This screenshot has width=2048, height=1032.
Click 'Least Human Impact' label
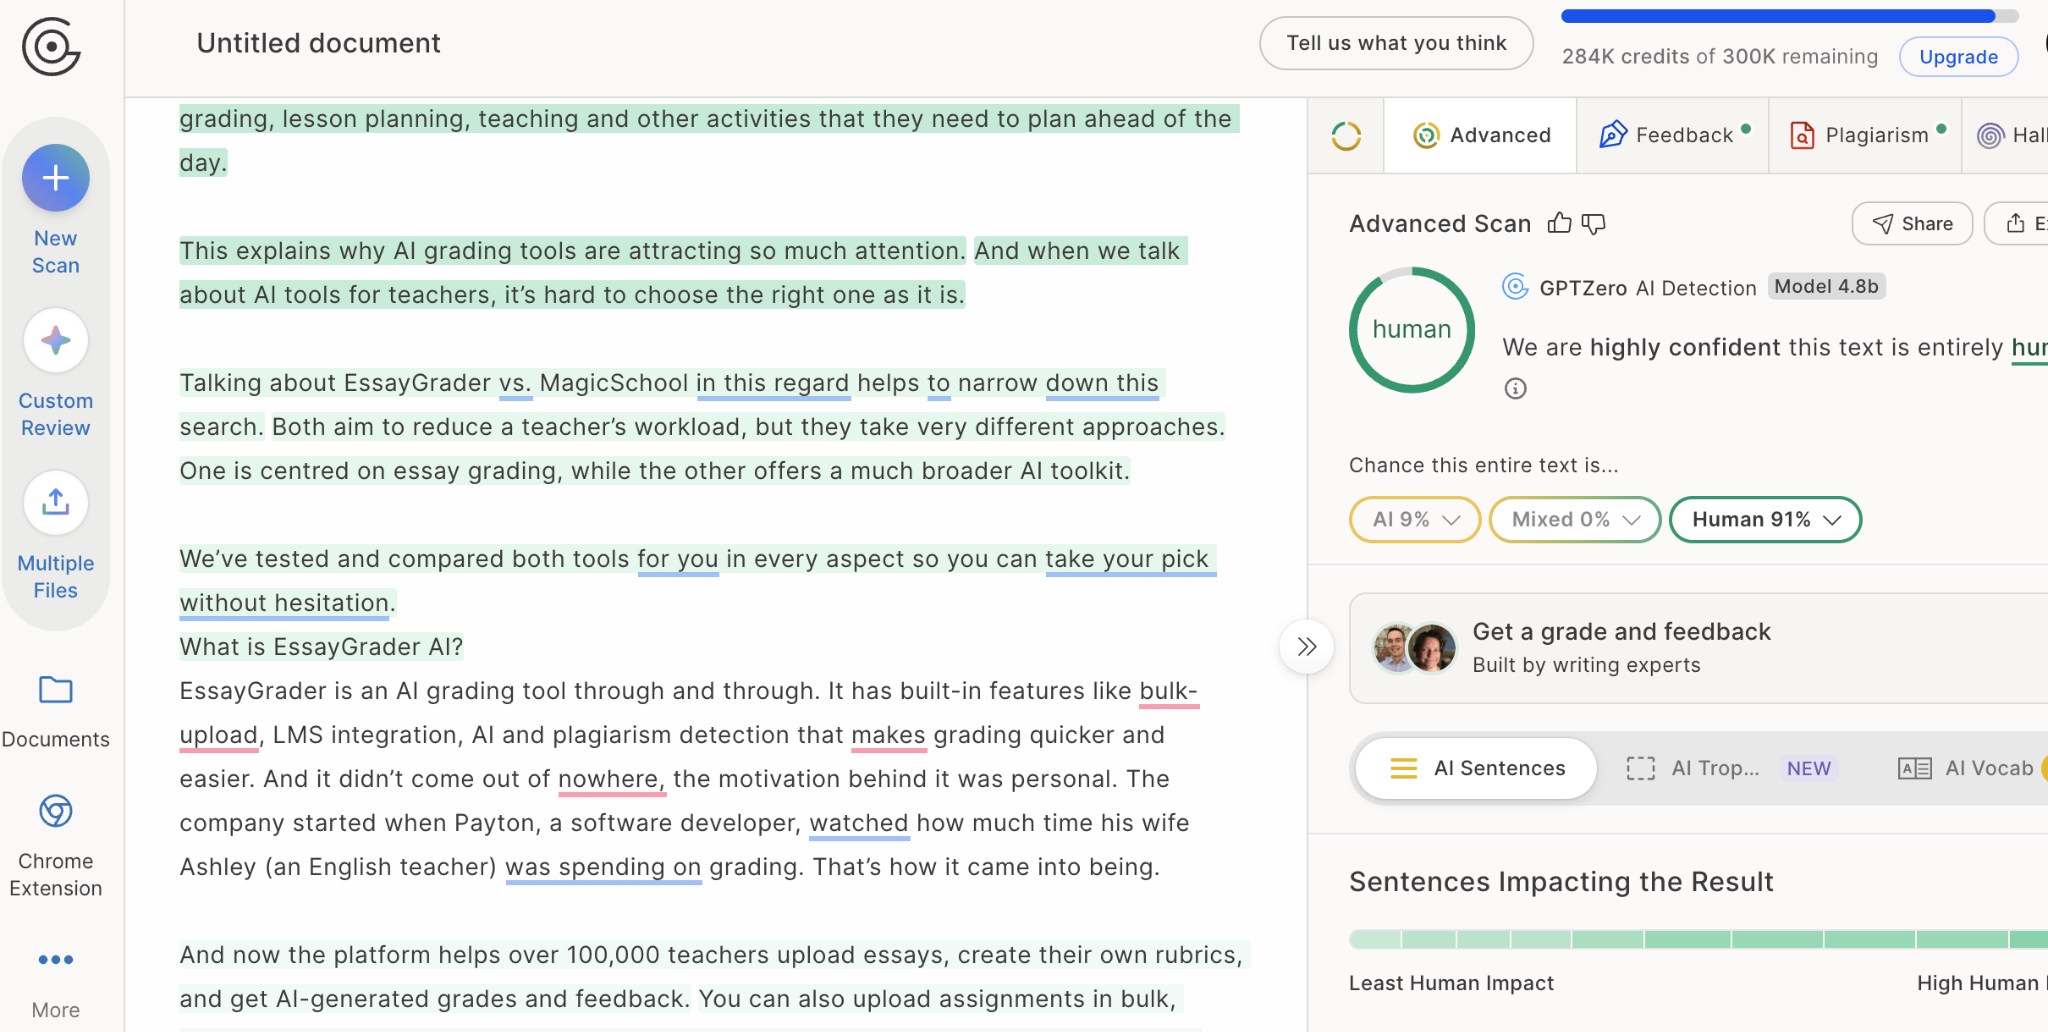pos(1451,983)
